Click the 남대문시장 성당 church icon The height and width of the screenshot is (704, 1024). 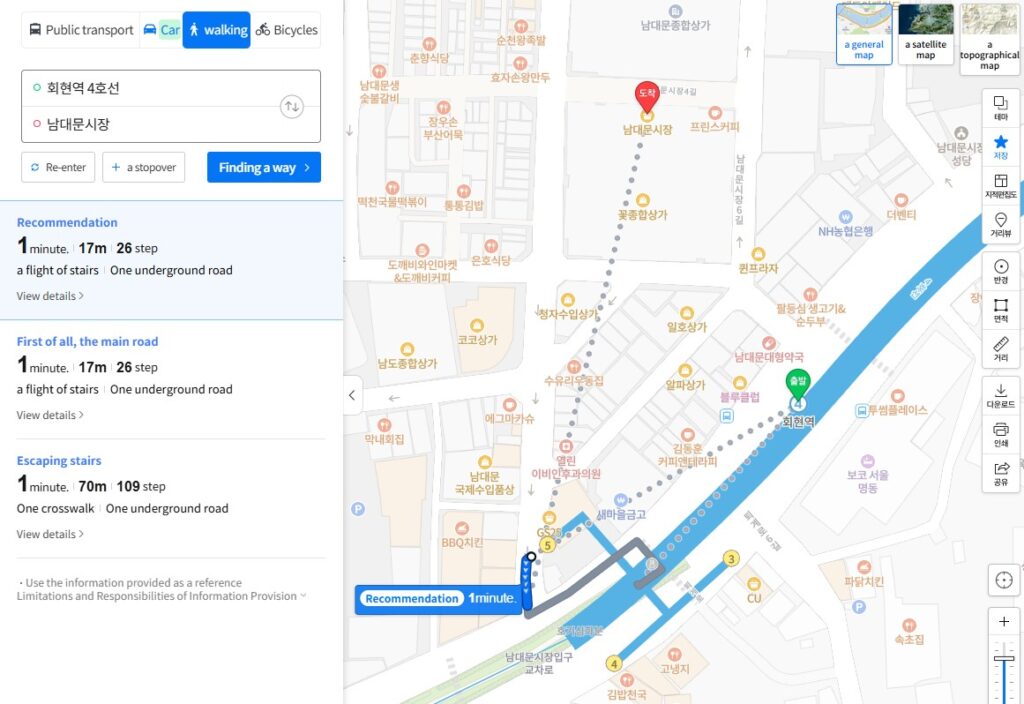[x=961, y=133]
